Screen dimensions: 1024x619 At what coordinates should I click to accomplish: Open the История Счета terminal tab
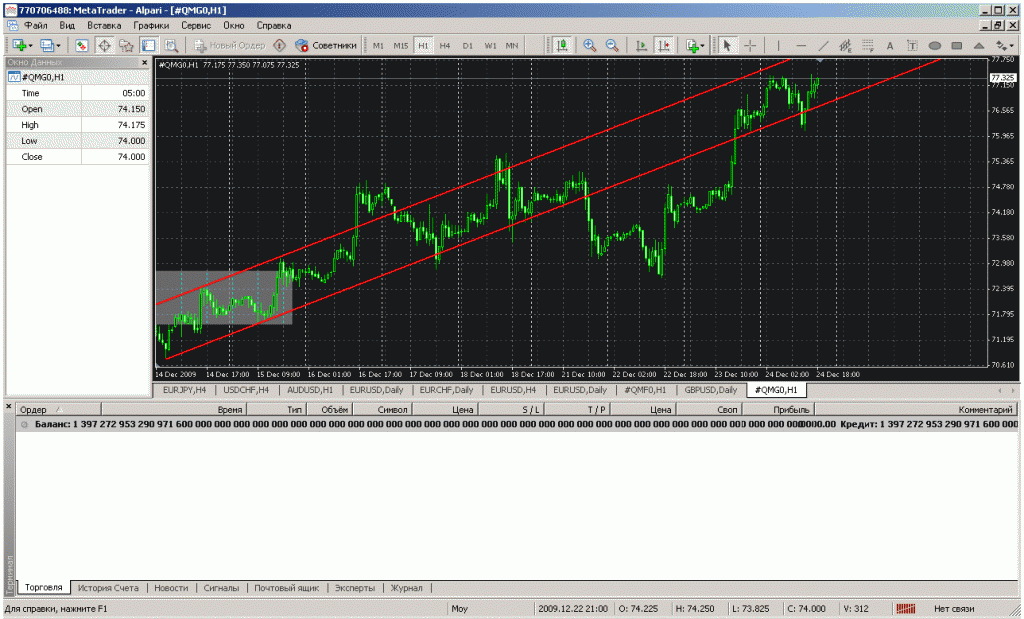pyautogui.click(x=108, y=588)
